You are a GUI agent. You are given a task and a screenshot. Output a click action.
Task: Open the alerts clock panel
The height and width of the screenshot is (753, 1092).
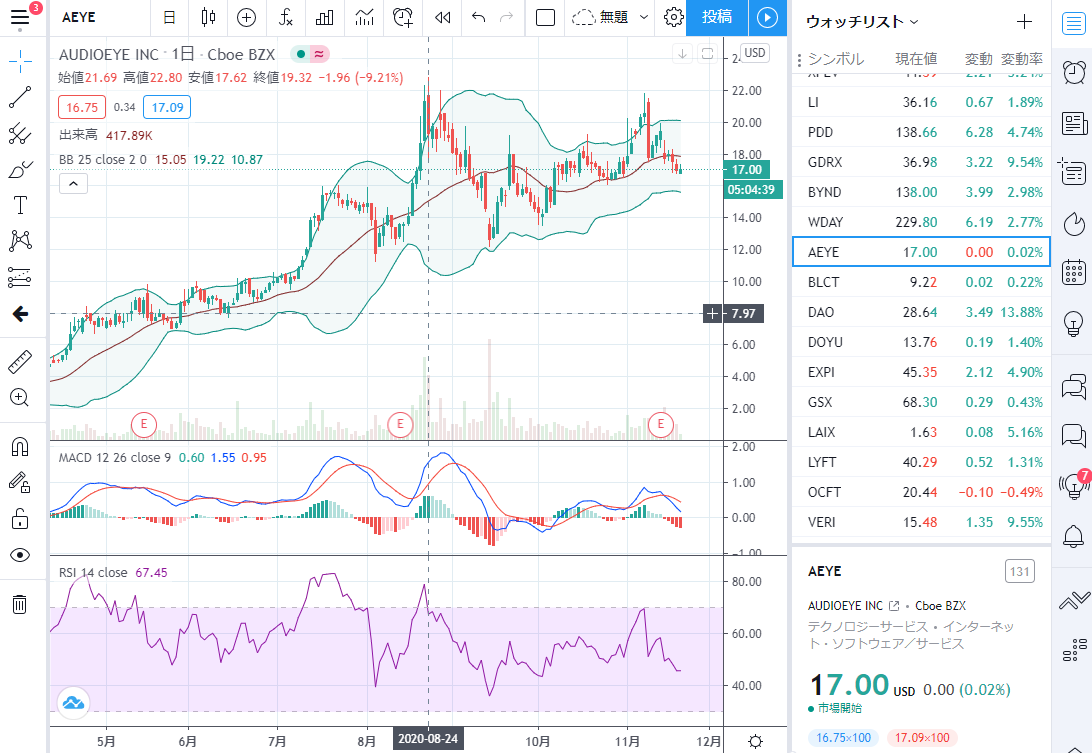1073,72
